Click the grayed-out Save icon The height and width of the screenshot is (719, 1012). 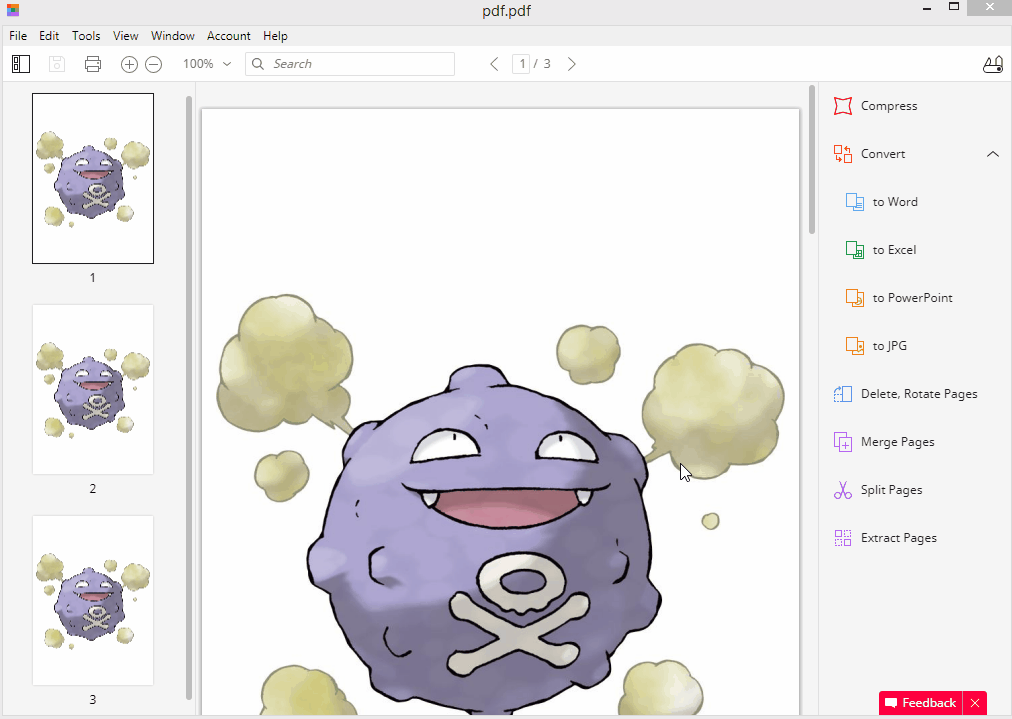click(x=57, y=64)
